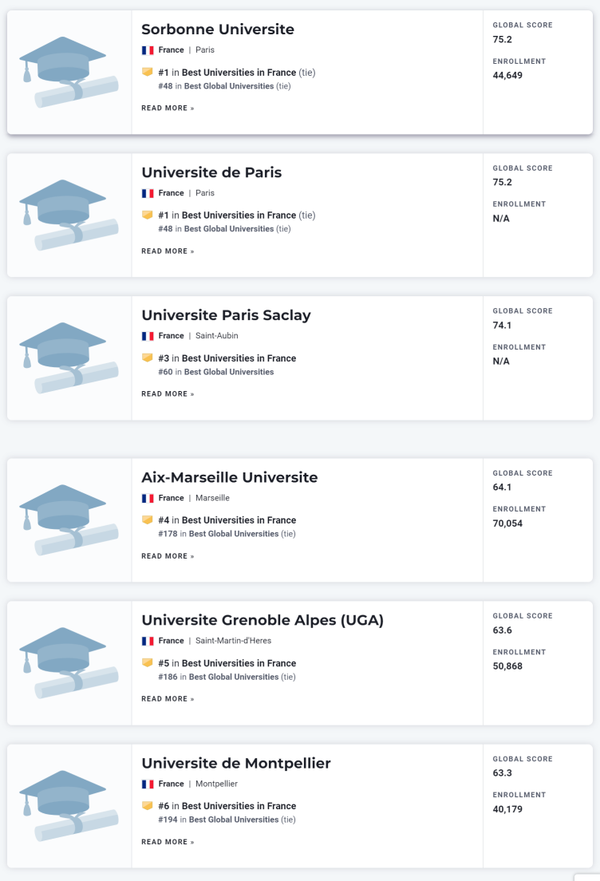
Task: Click the French flag under Sorbonne Universite
Action: point(147,50)
